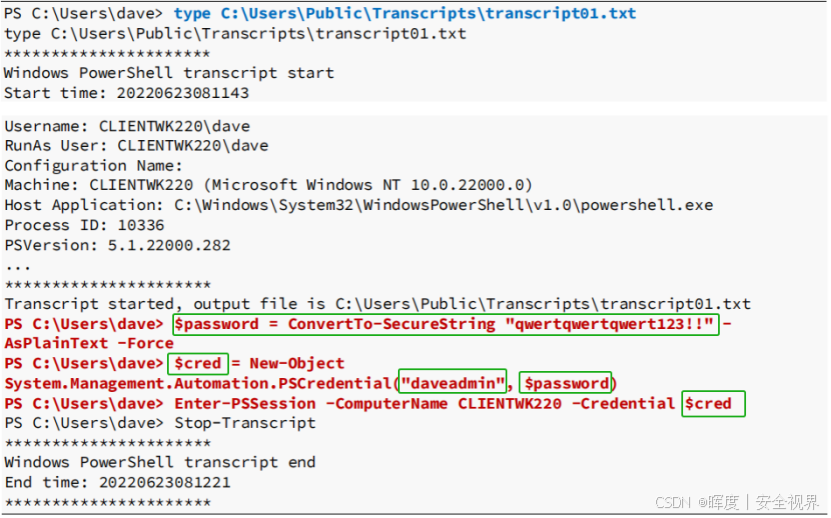
Task: Click the Configuration Name: line
Action: click(x=93, y=166)
